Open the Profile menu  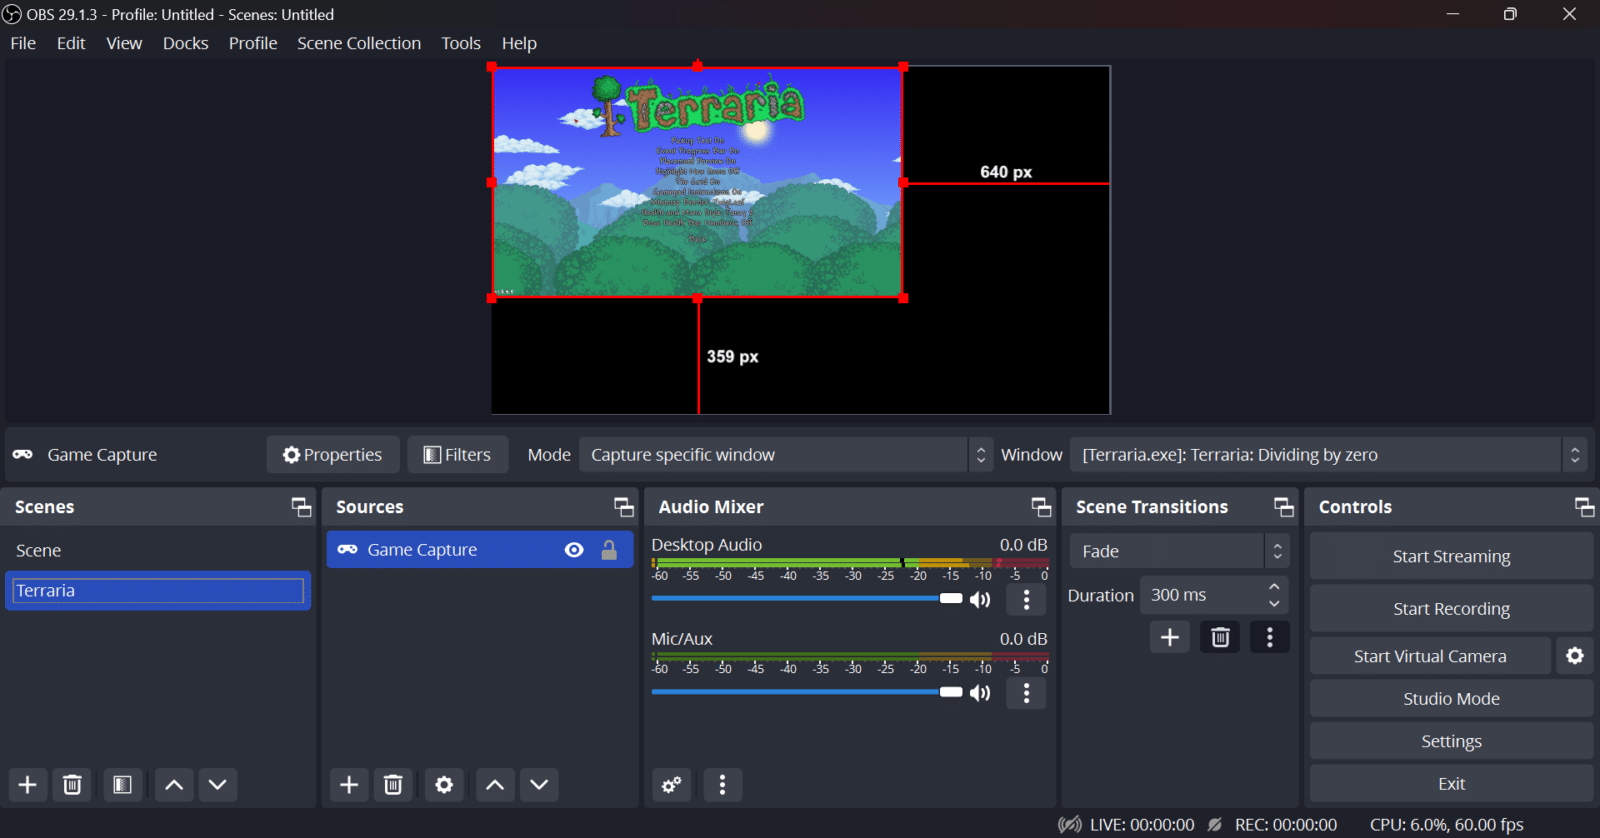click(253, 43)
